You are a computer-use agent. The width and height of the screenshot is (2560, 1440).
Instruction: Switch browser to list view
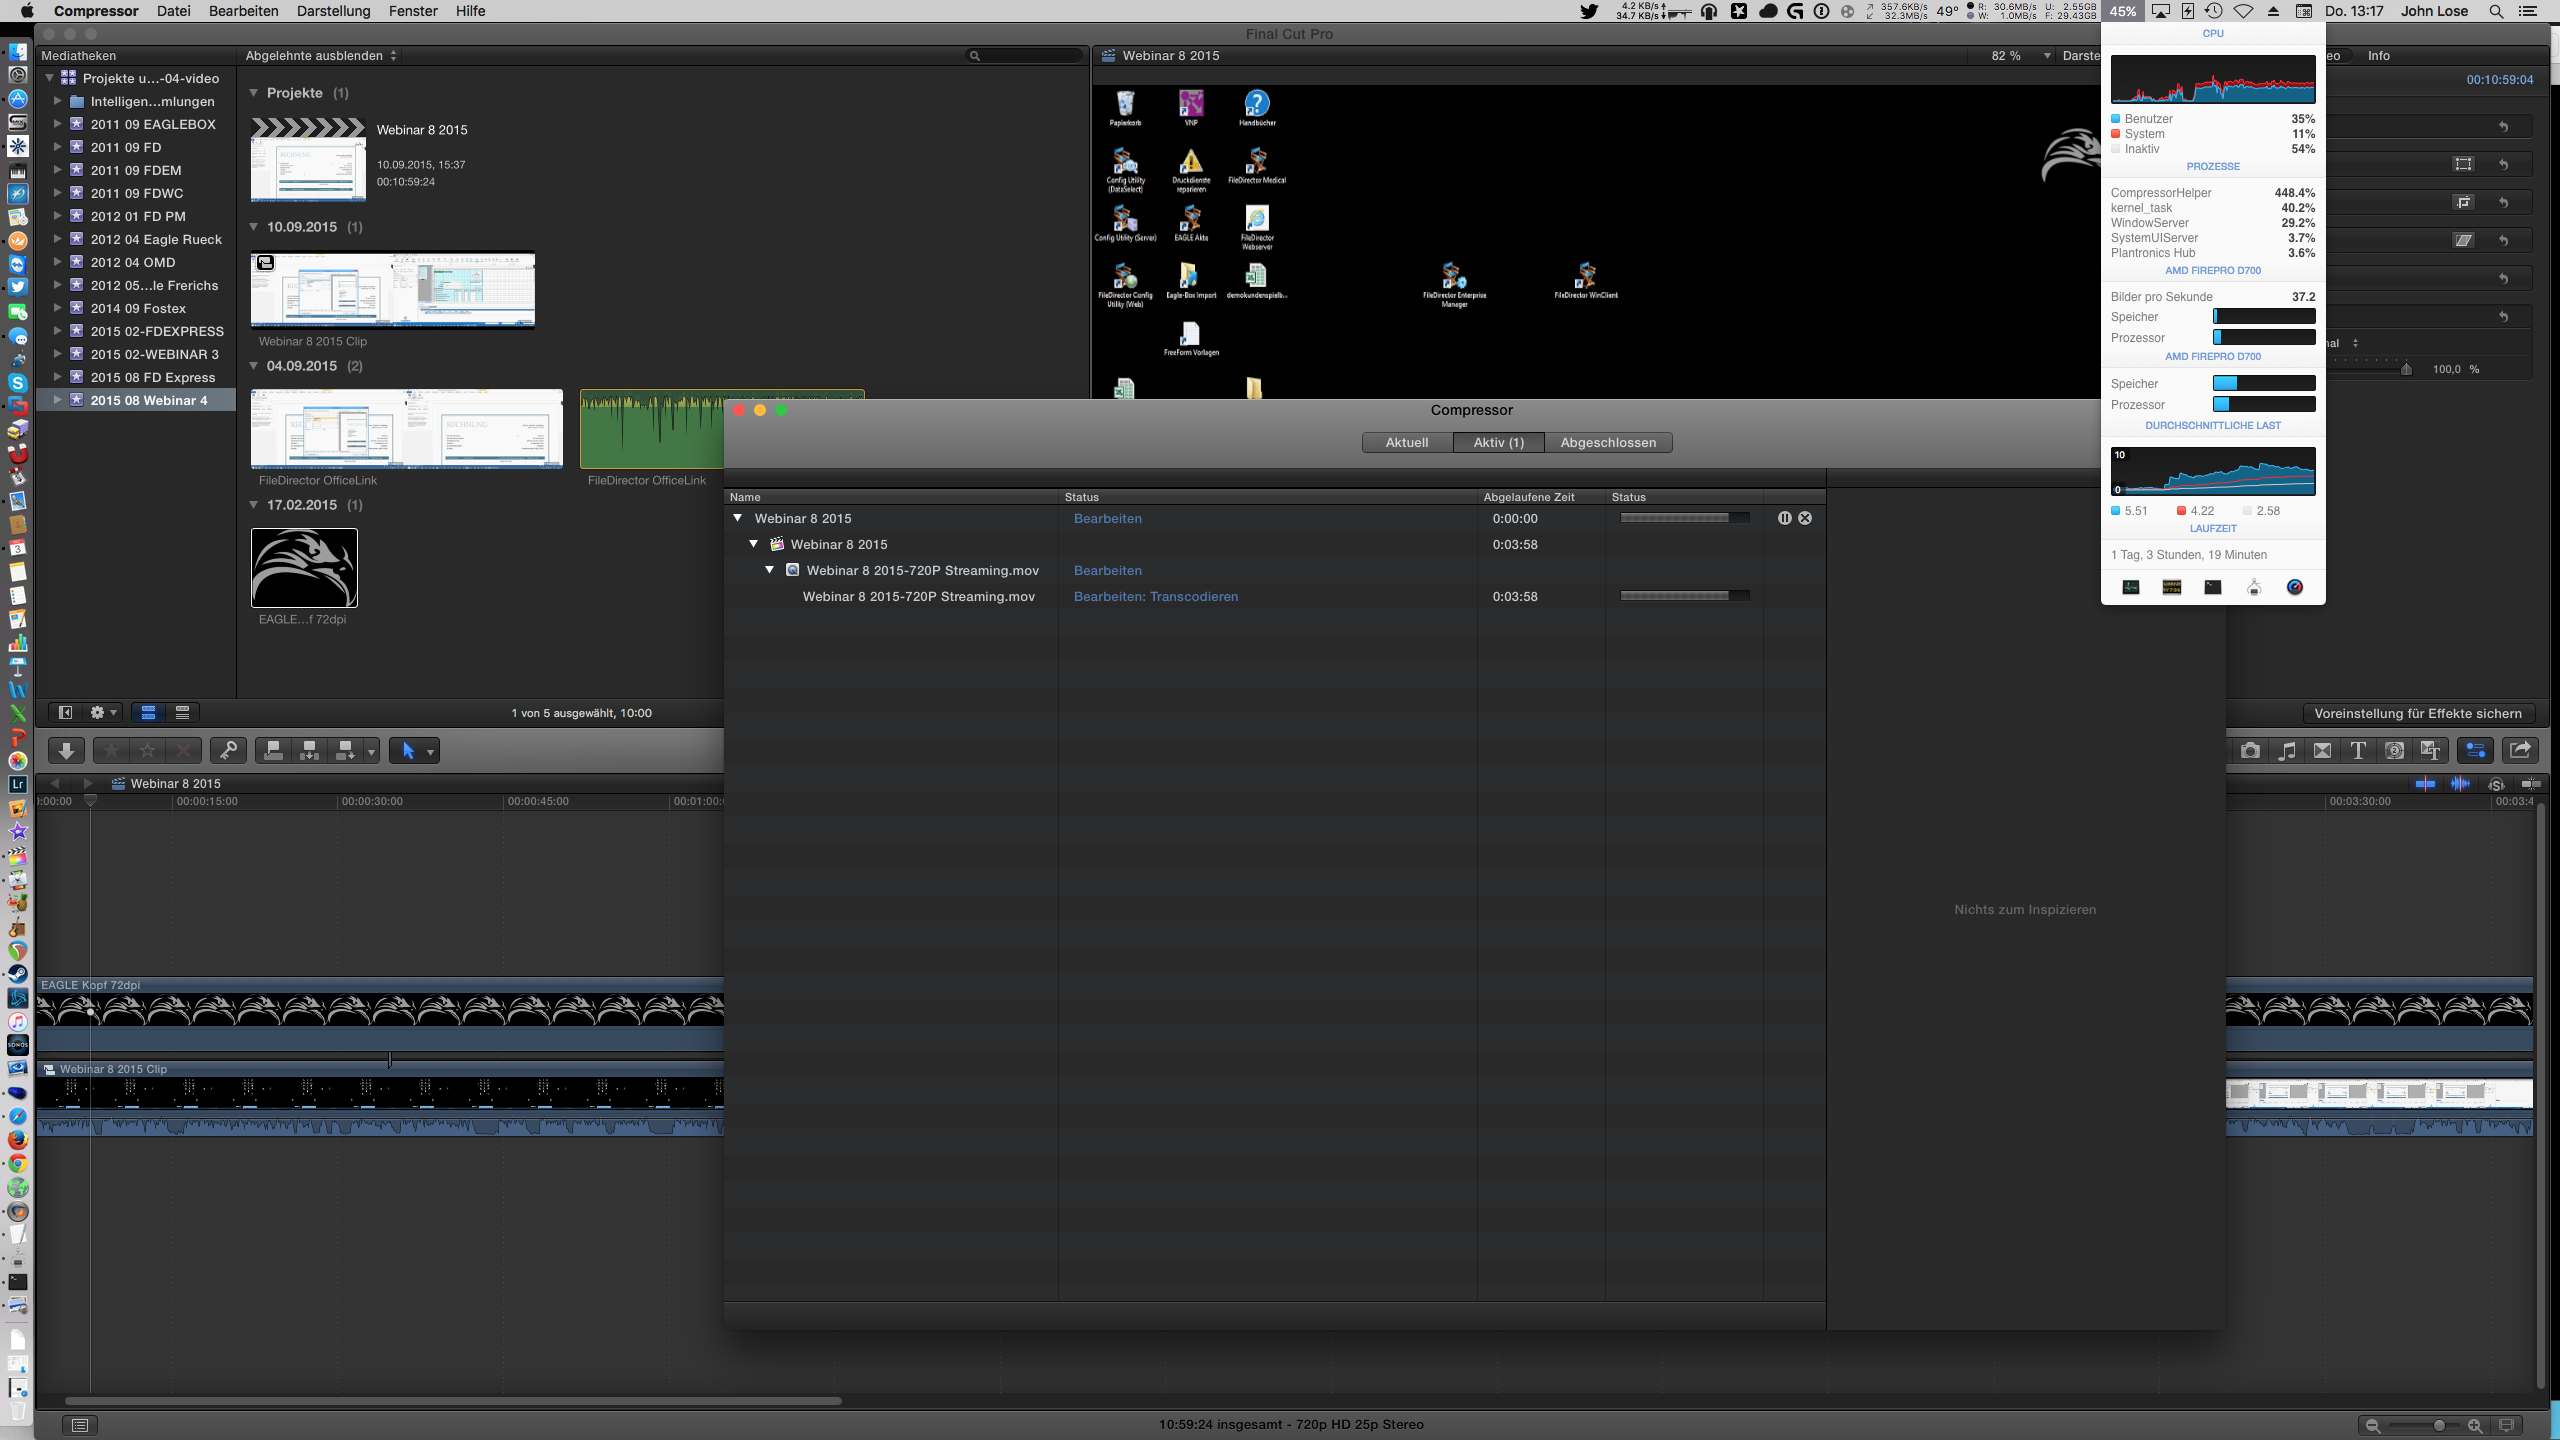point(182,713)
